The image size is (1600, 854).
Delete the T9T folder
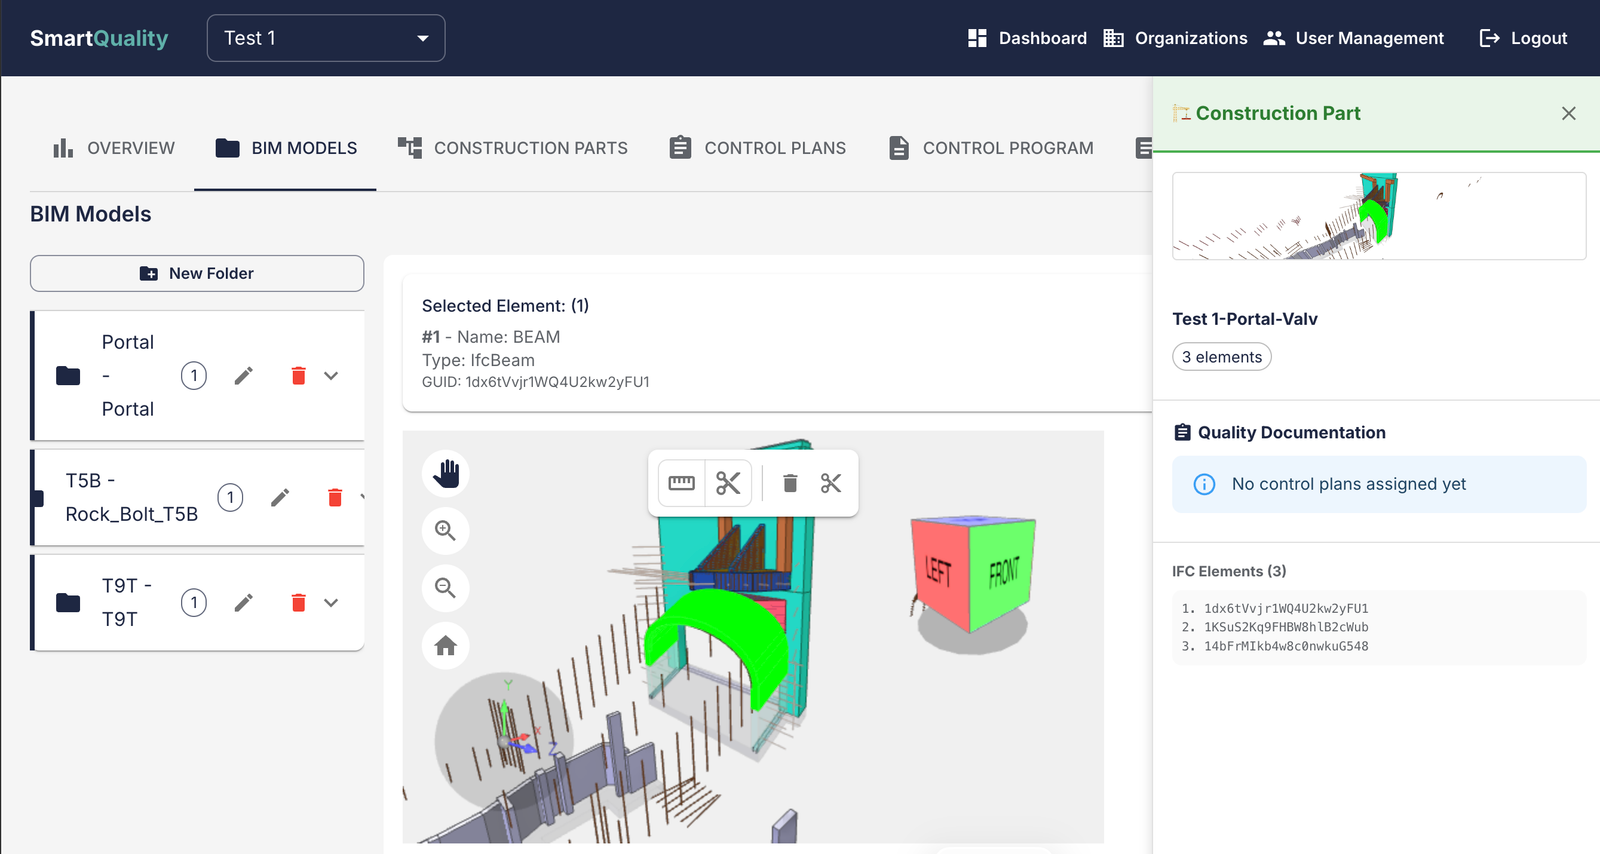pos(298,603)
